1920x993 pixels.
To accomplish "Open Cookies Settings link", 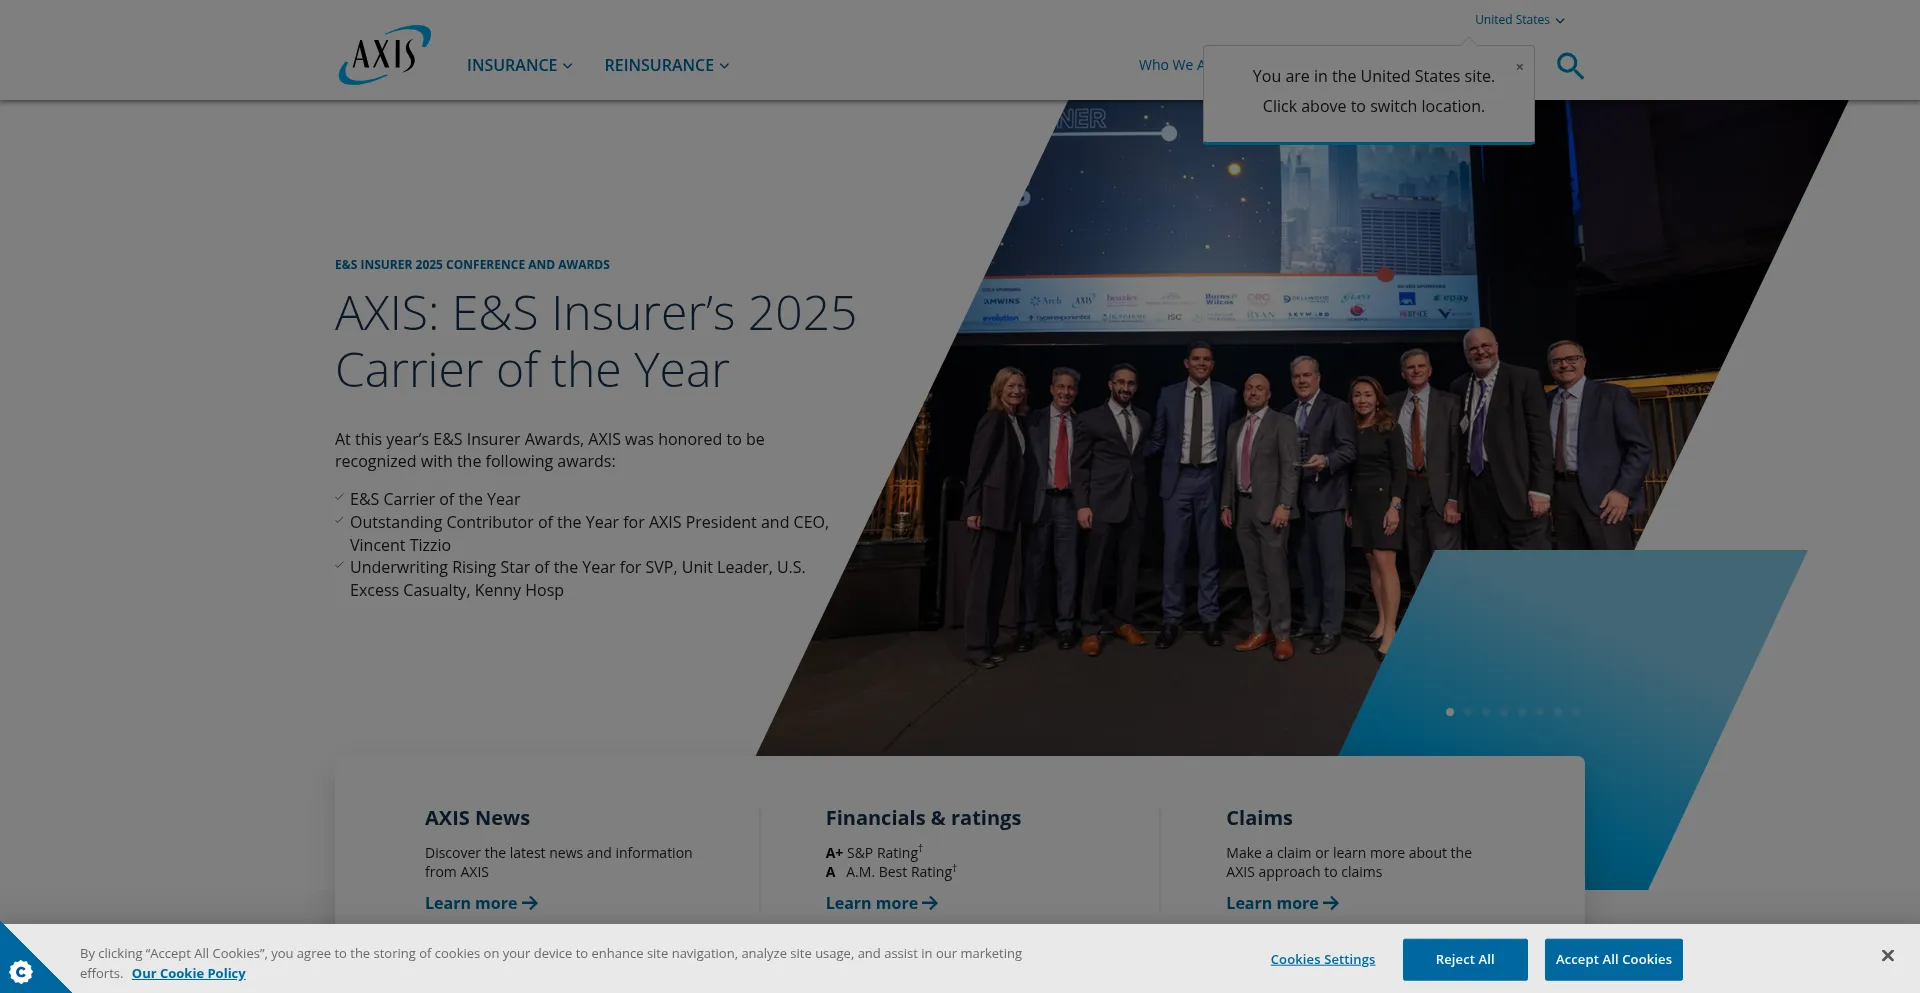I will point(1322,959).
